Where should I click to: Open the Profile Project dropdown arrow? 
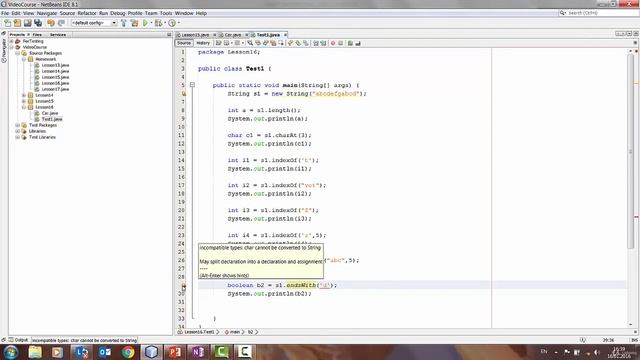[x=178, y=23]
